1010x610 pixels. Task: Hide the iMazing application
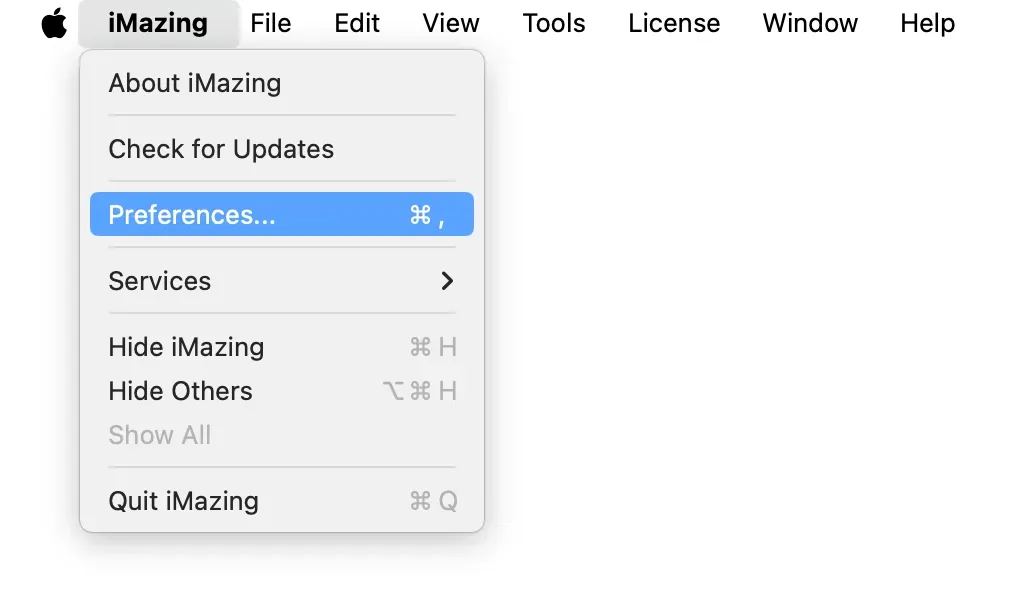point(186,347)
